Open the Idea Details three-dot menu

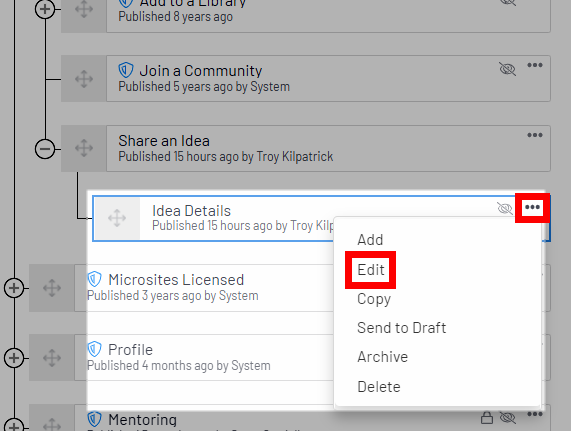532,207
